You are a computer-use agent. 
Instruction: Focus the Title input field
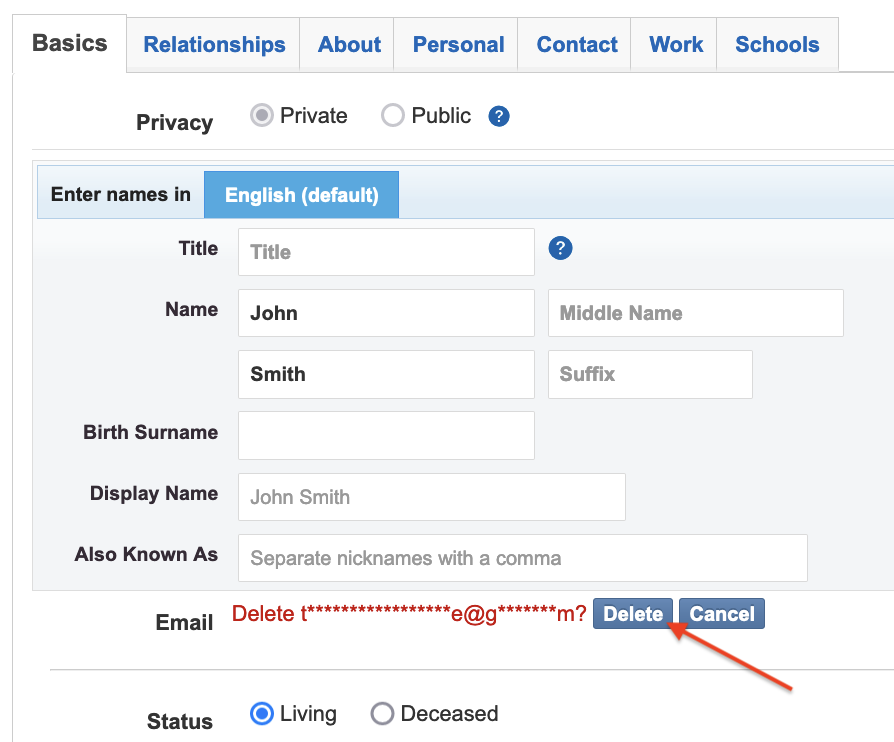[x=387, y=252]
